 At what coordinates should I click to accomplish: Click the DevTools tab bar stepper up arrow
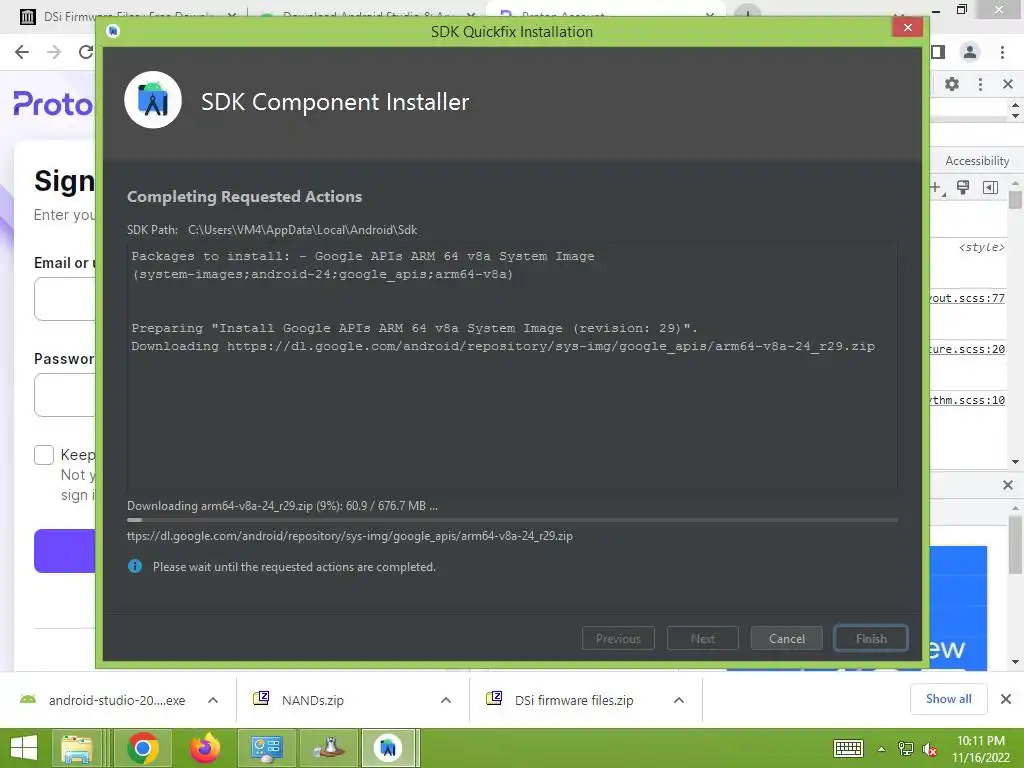1014,104
